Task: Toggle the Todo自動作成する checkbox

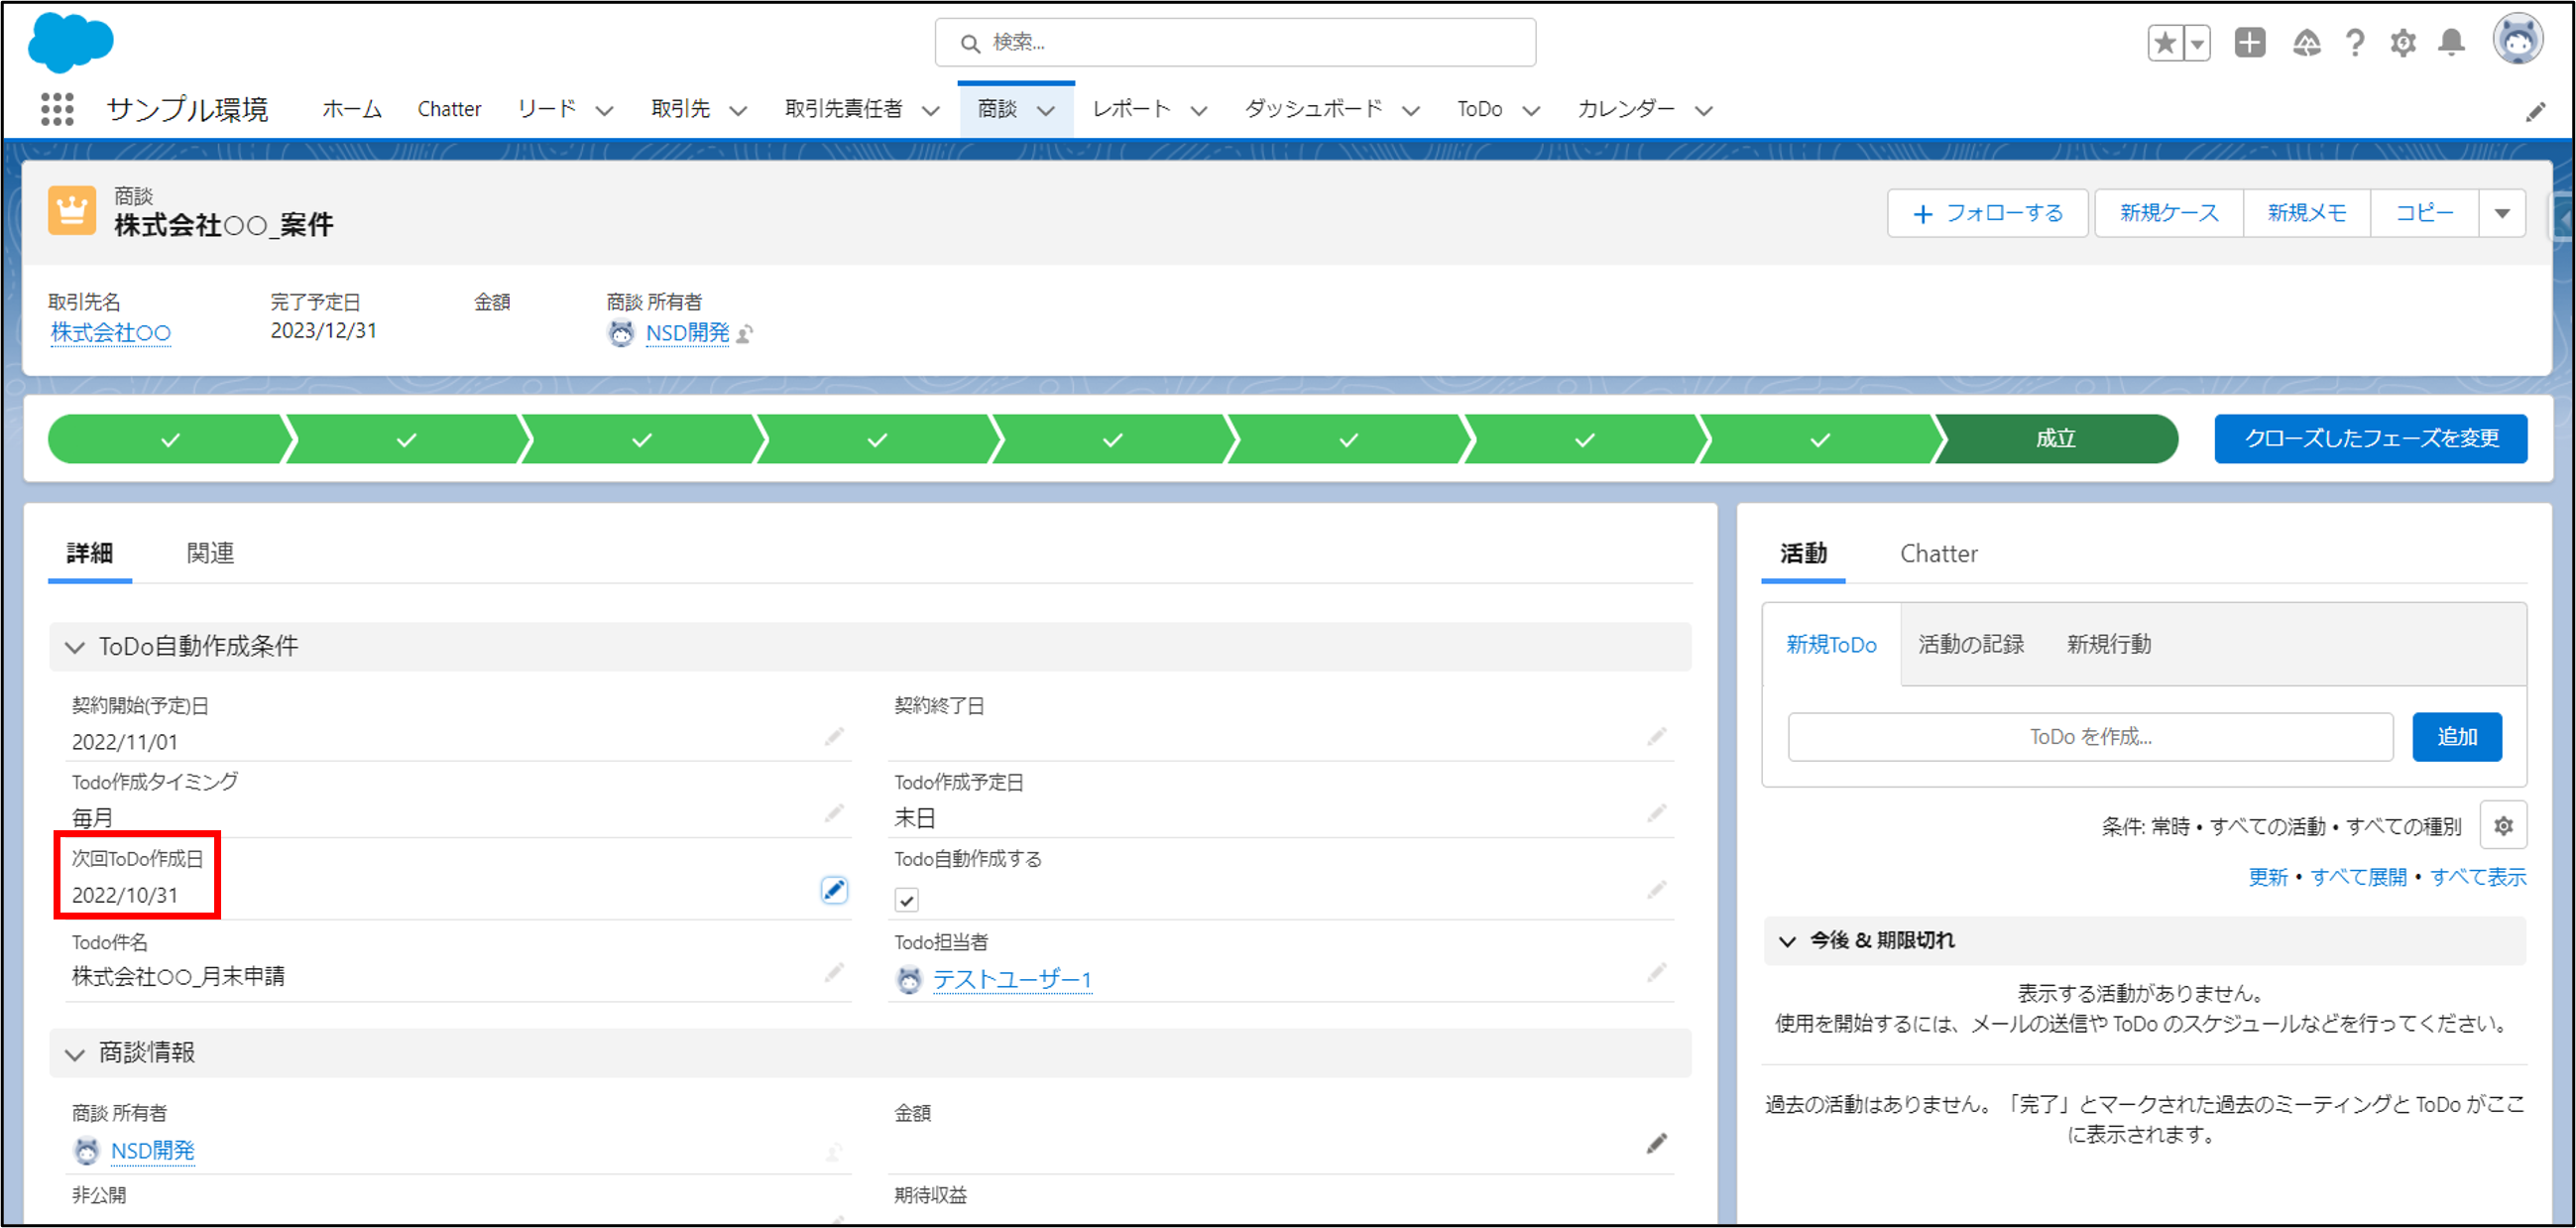Action: coord(906,900)
